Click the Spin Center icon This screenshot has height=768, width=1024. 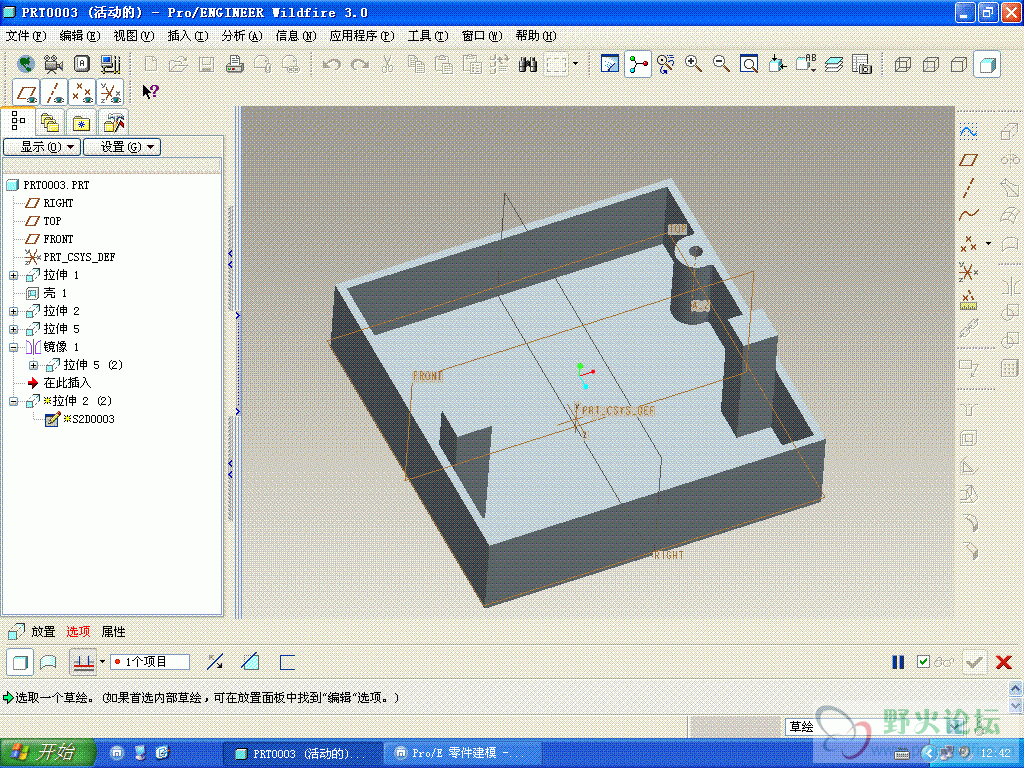click(637, 64)
